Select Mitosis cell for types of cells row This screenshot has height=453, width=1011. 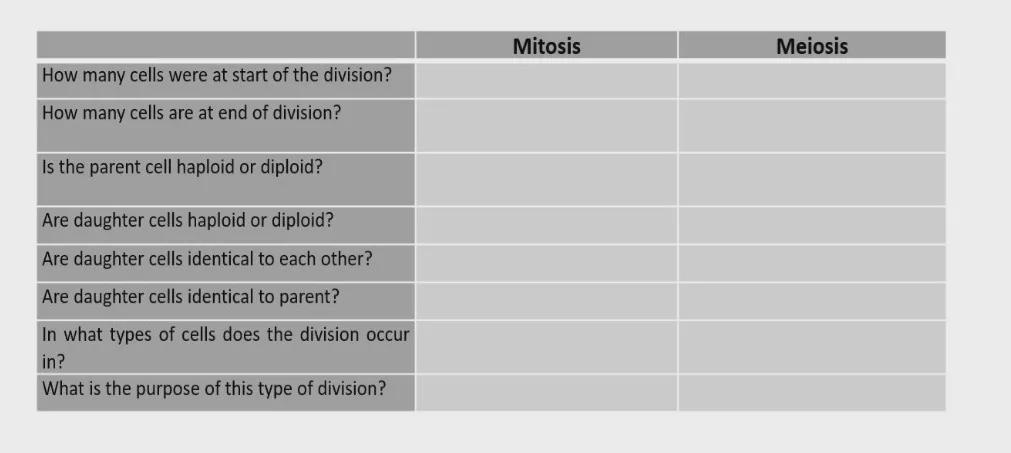click(x=546, y=347)
